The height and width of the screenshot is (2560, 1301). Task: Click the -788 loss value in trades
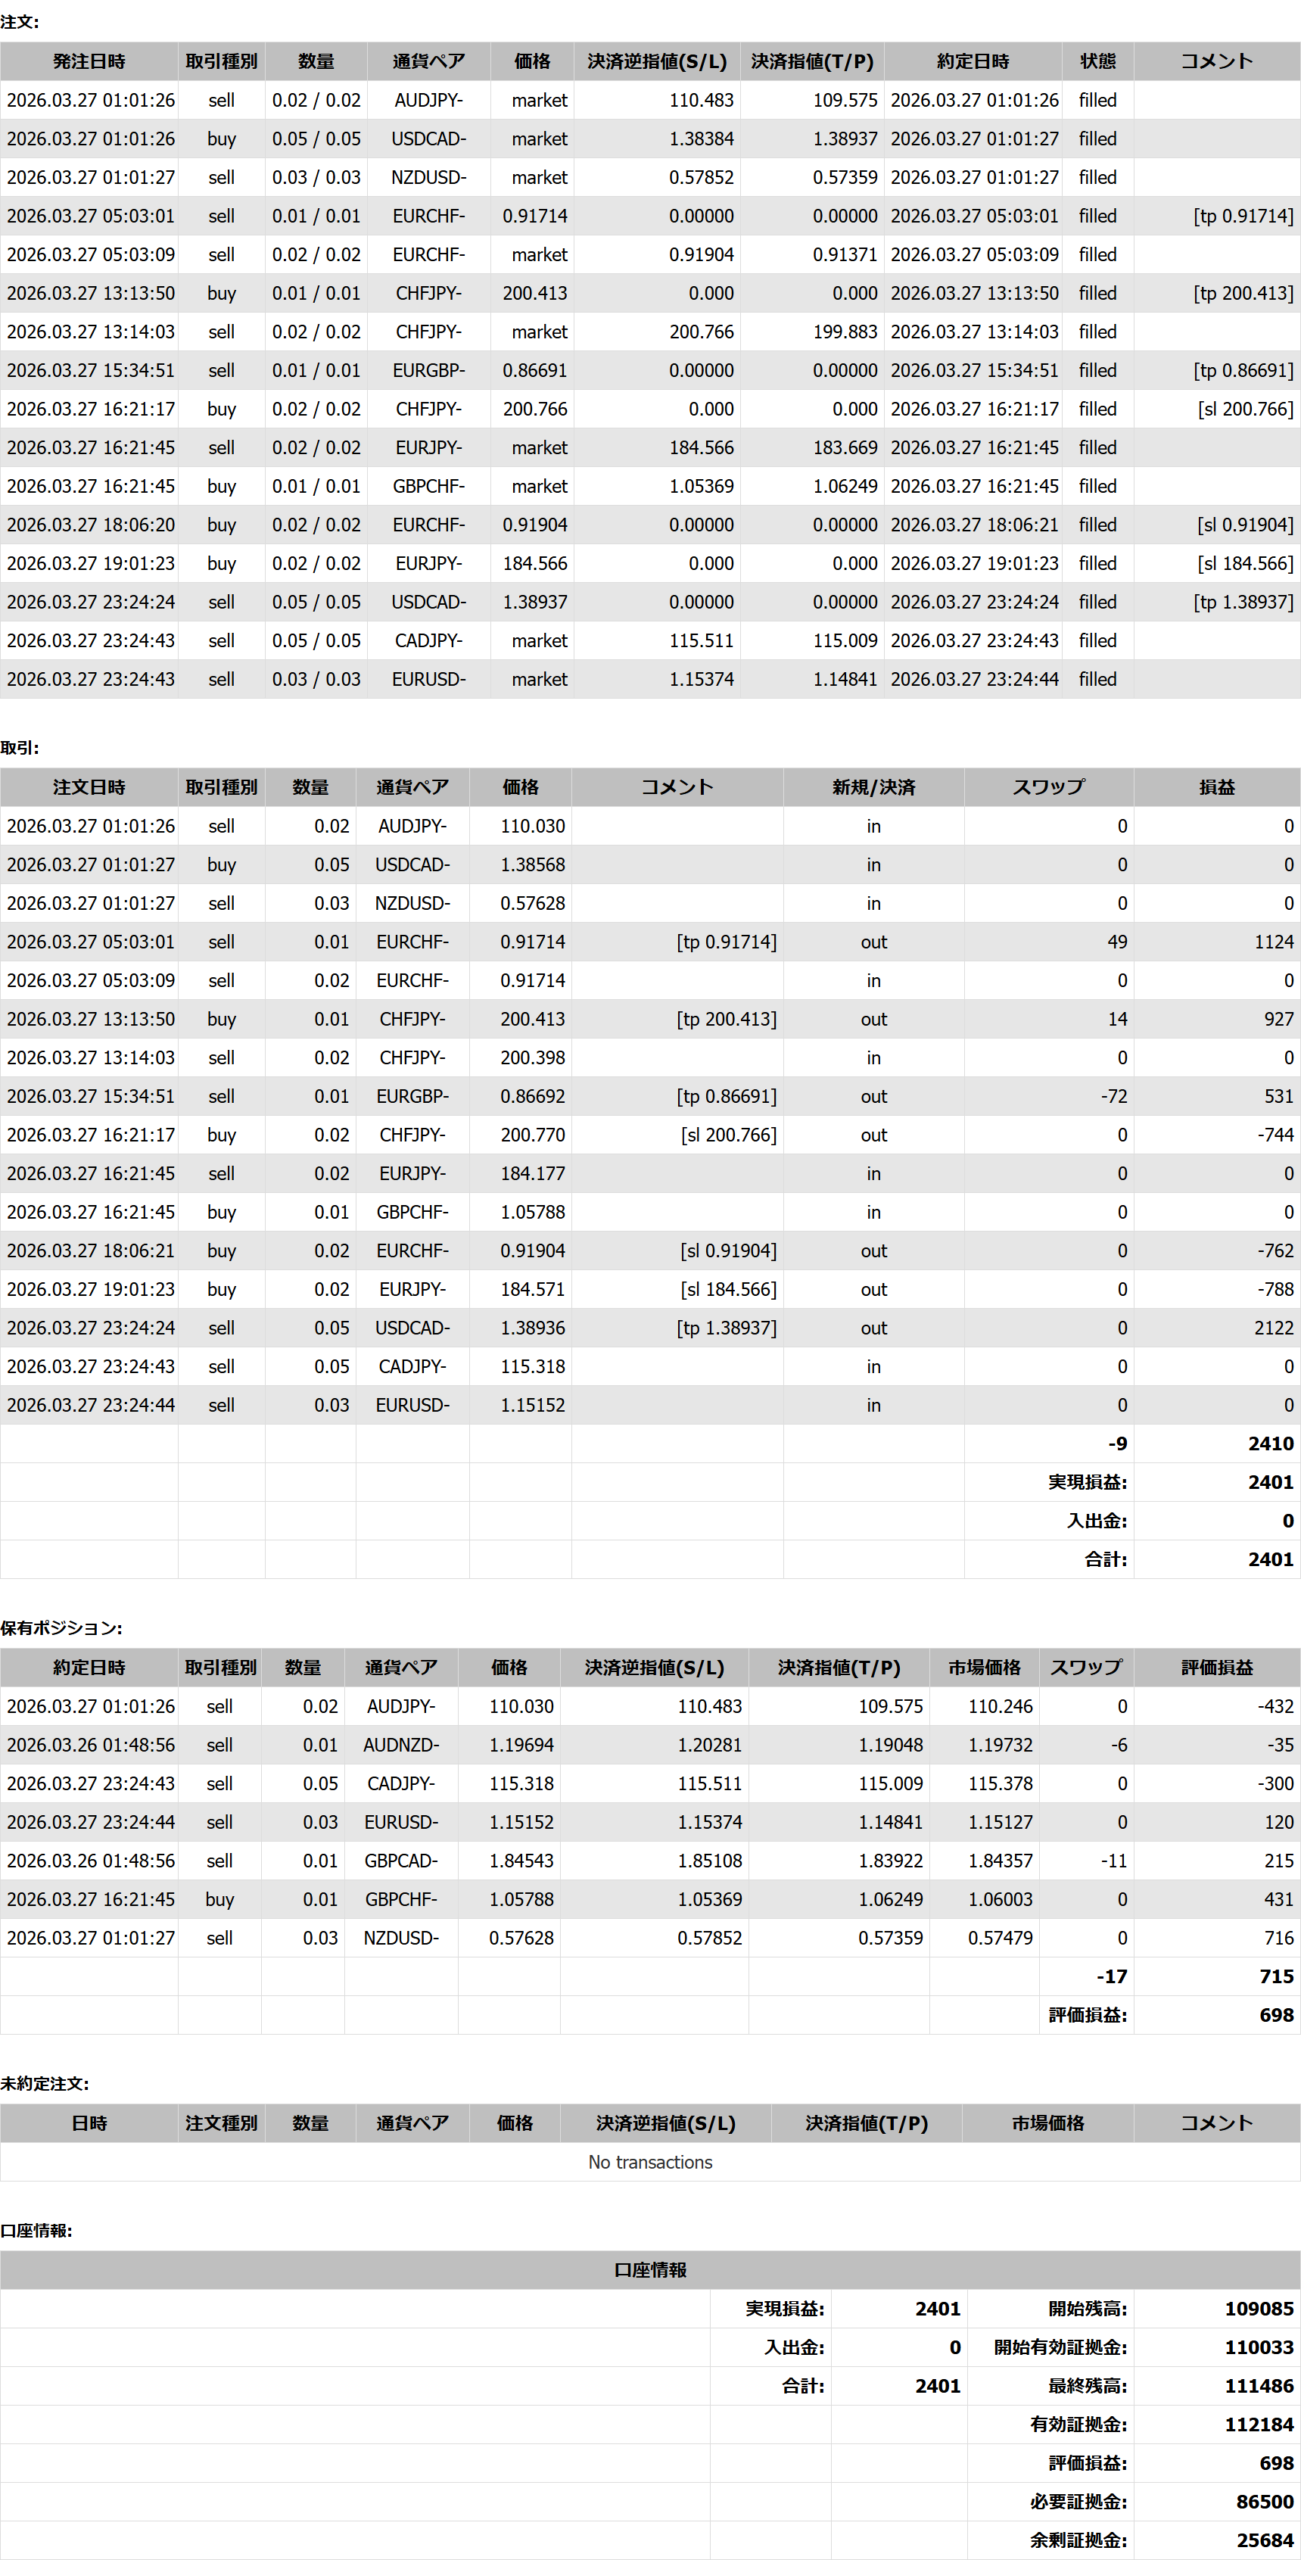click(1275, 1289)
